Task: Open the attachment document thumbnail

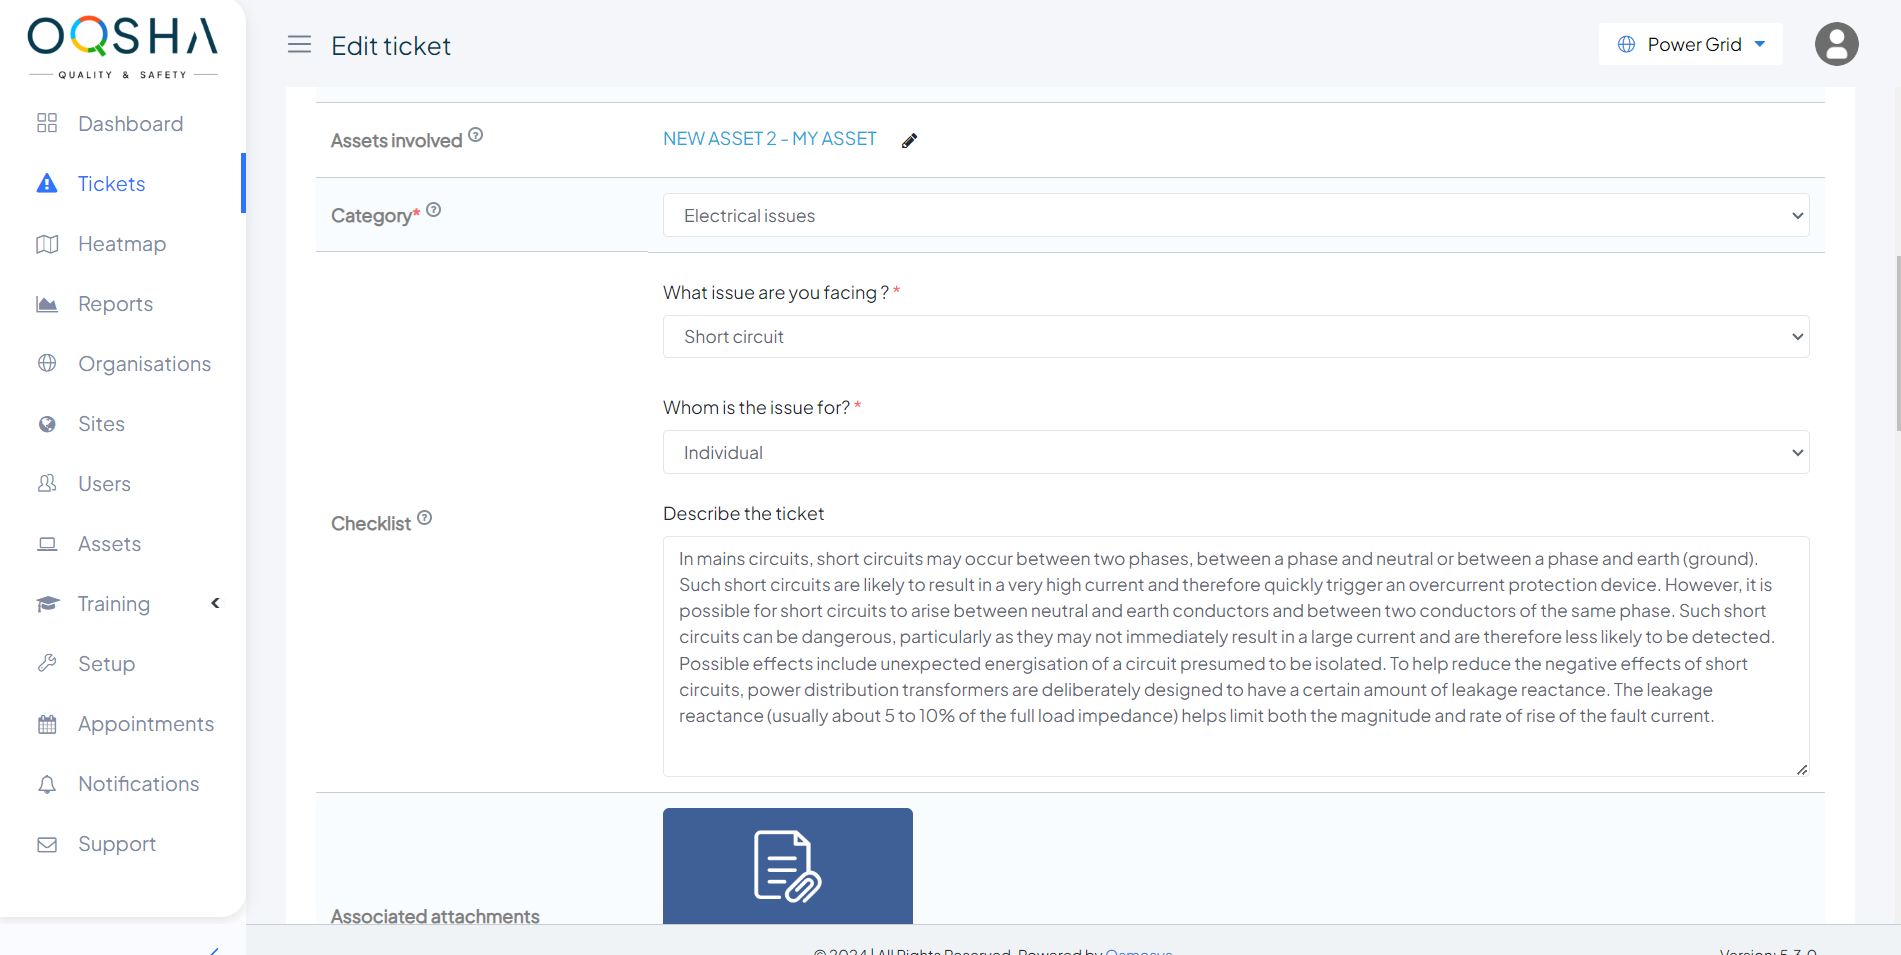Action: pyautogui.click(x=787, y=866)
